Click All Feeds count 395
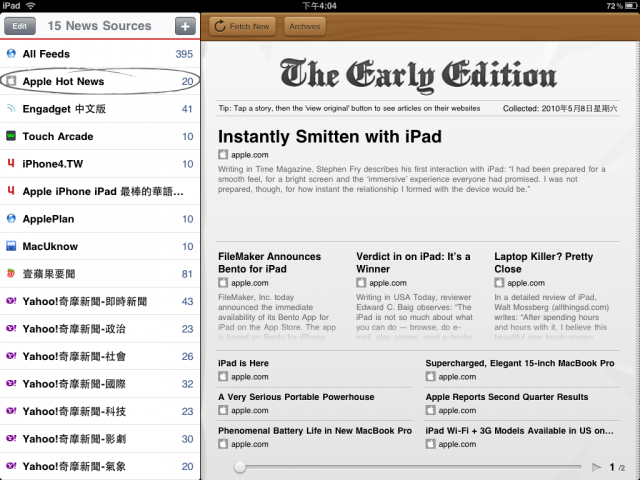640x480 pixels. (x=184, y=54)
